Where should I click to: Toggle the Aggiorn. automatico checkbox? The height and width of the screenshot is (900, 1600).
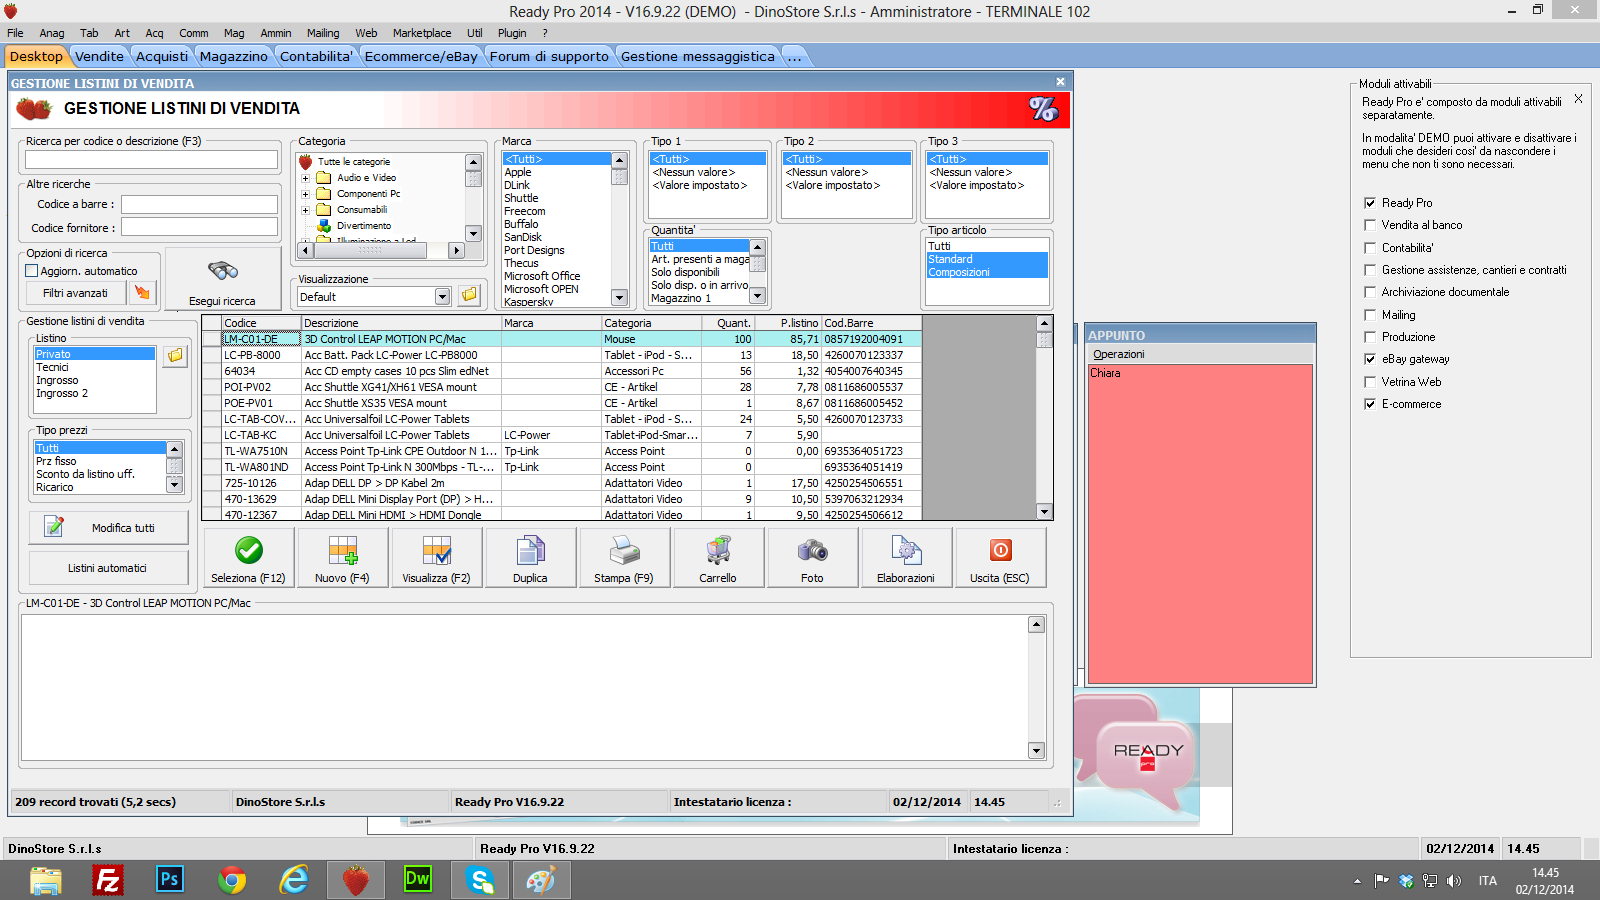pyautogui.click(x=32, y=271)
